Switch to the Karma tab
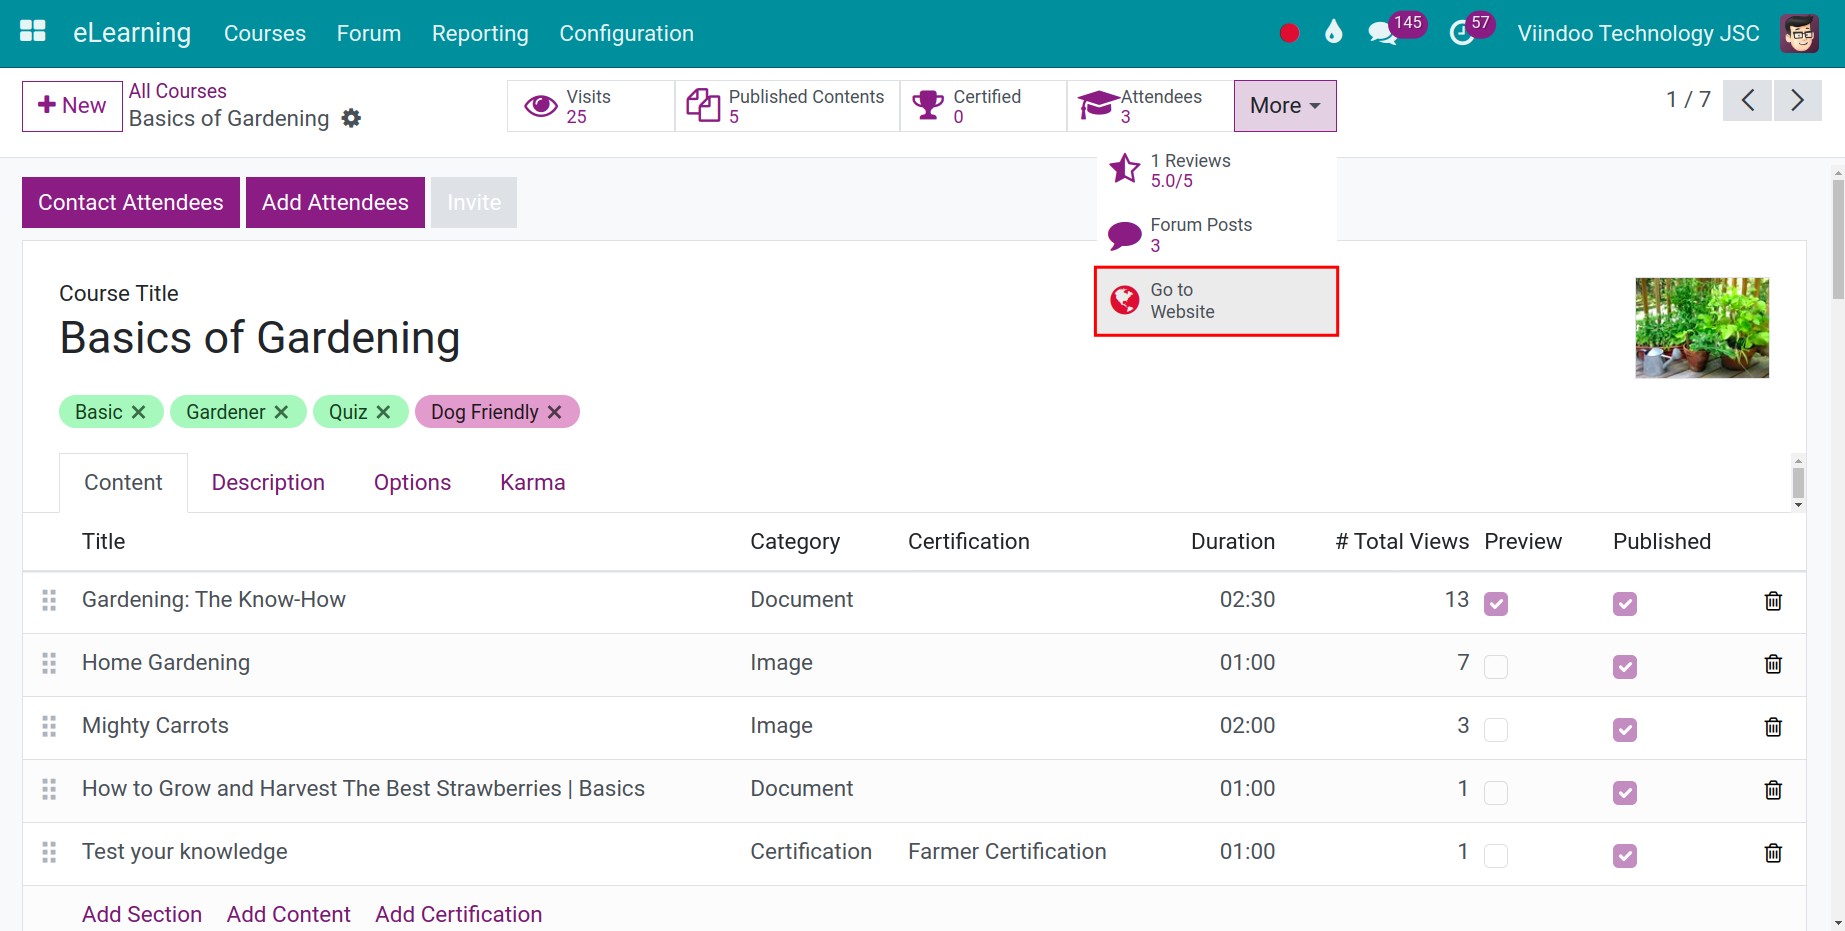Screen dimensions: 1845x931 click(x=533, y=483)
